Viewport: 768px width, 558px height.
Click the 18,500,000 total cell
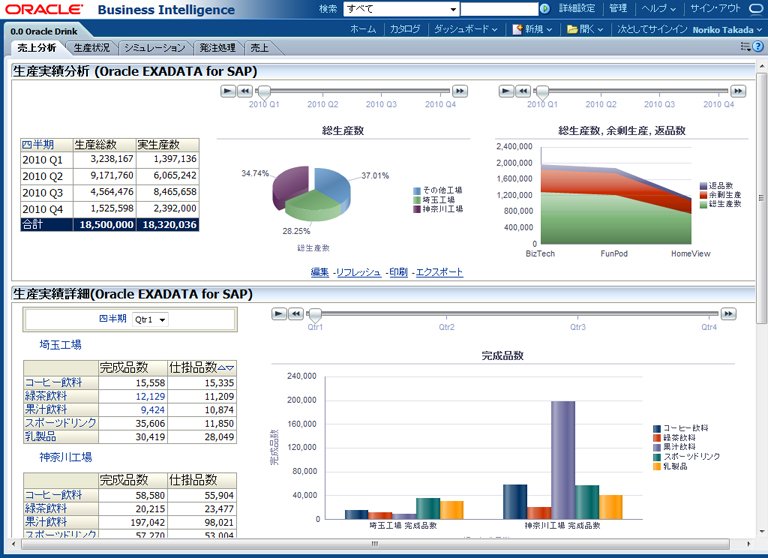(x=104, y=225)
